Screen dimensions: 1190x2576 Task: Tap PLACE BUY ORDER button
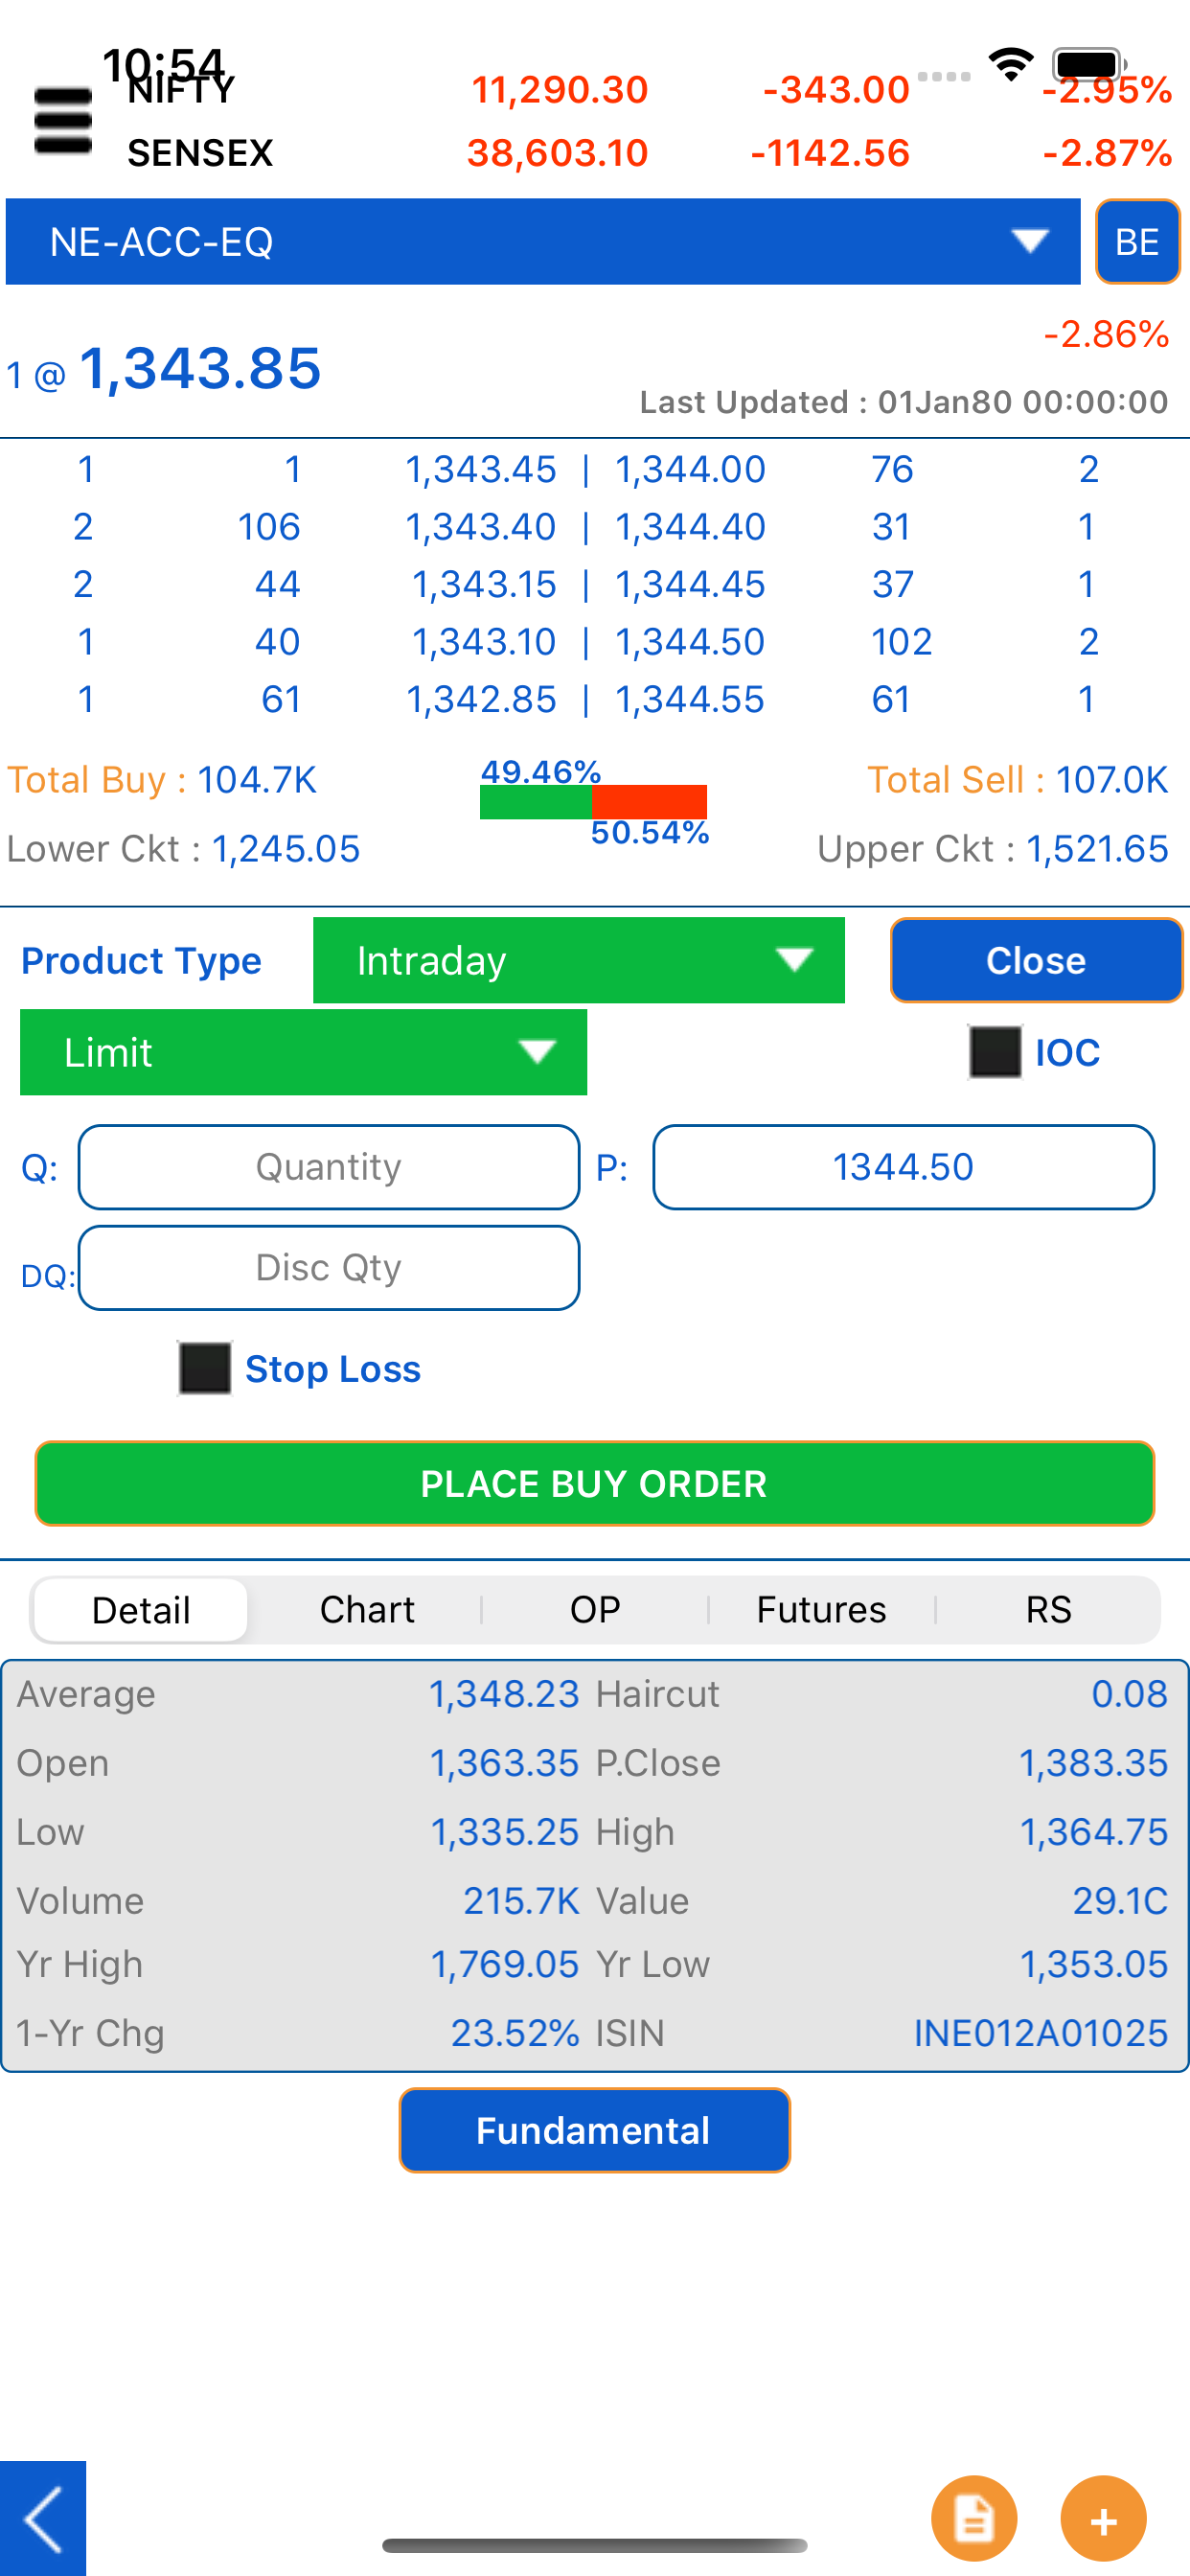click(595, 1484)
